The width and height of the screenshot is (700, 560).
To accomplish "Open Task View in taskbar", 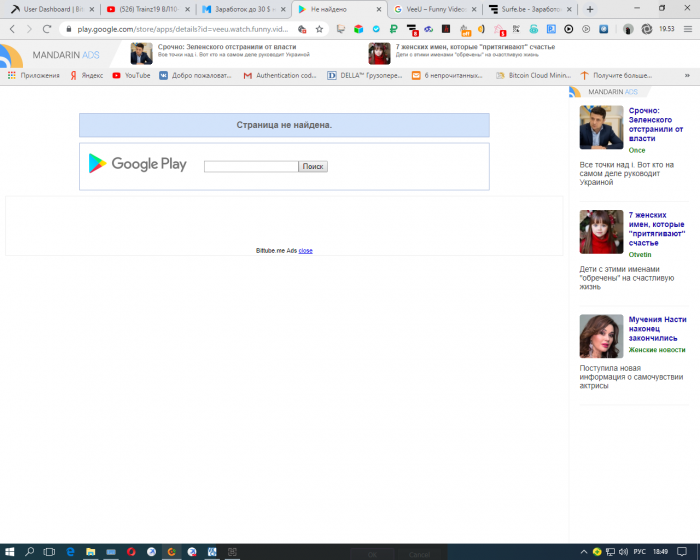I will pyautogui.click(x=49, y=552).
